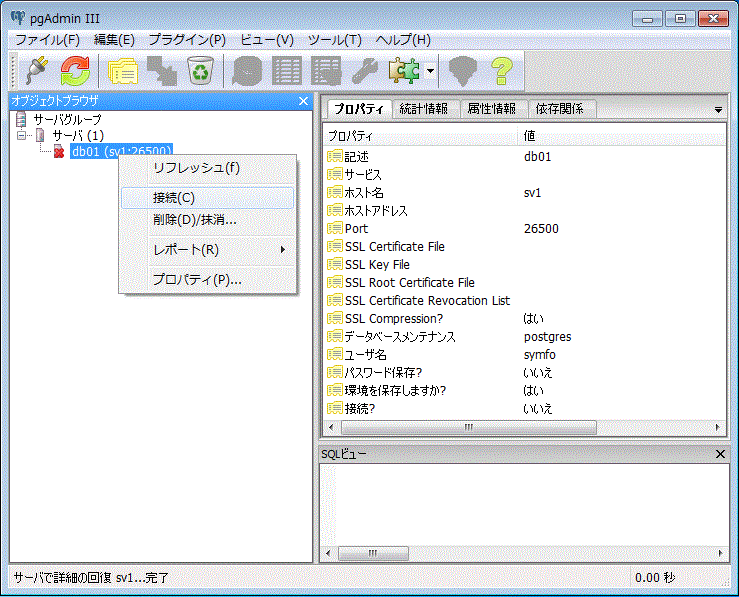
Task: Open the ヘルプ(H) menu
Action: pyautogui.click(x=403, y=40)
